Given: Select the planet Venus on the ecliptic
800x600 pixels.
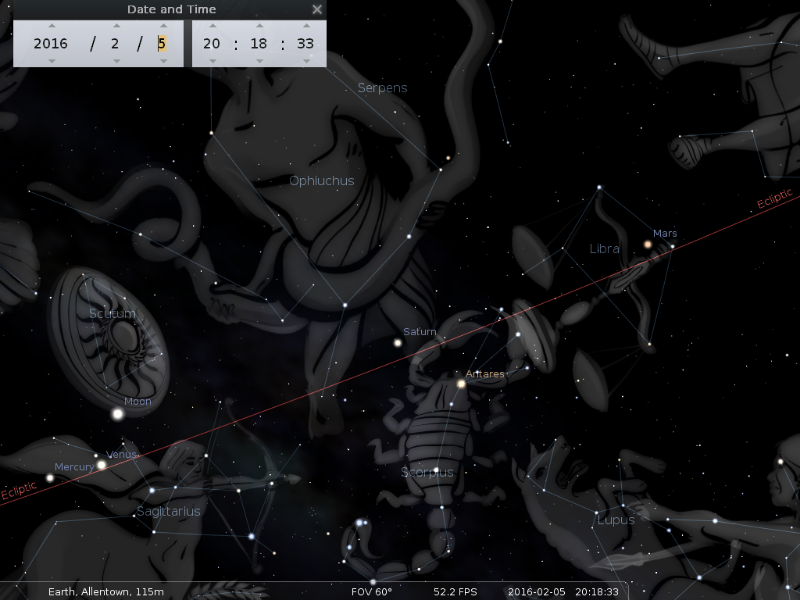Looking at the screenshot, I should tap(101, 464).
